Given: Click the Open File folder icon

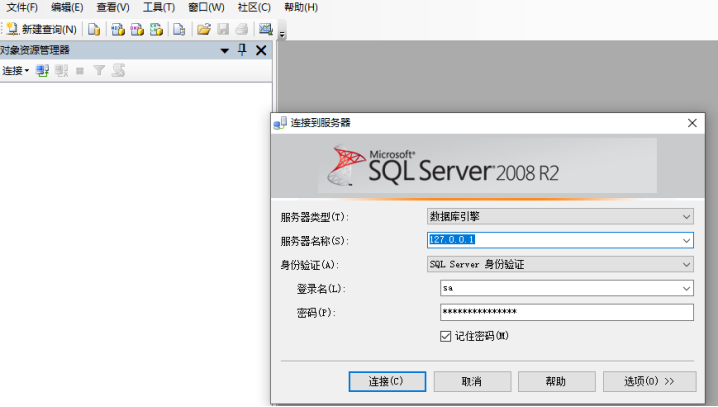Looking at the screenshot, I should (x=203, y=29).
